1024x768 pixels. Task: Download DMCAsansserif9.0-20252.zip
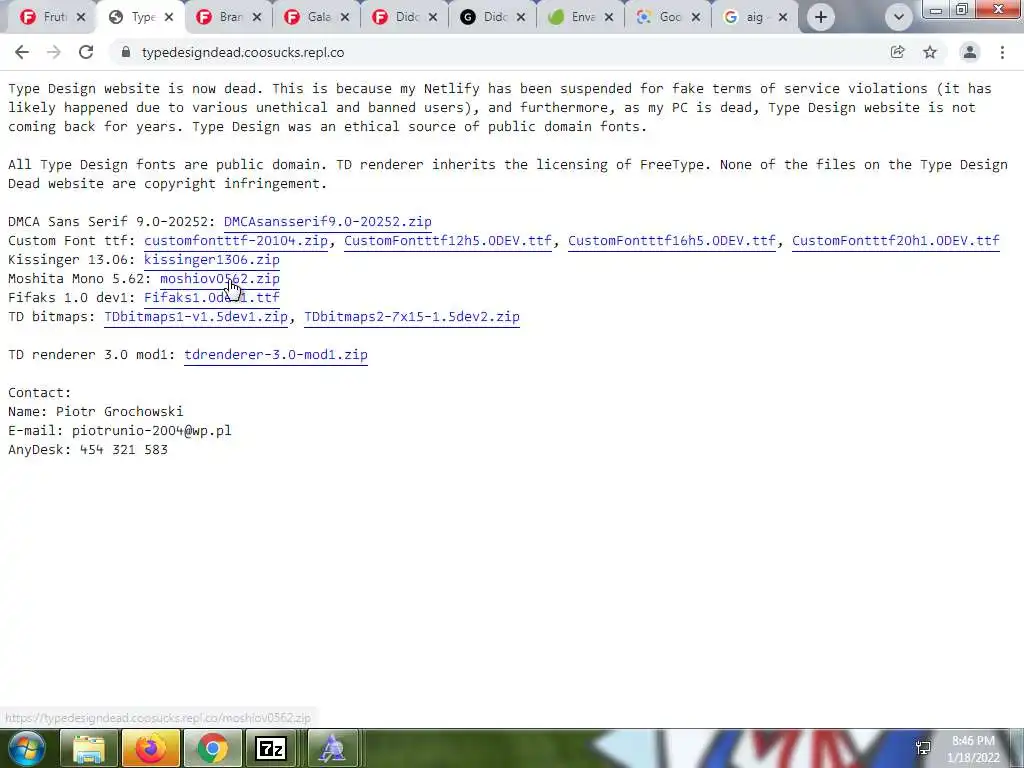[x=327, y=222]
